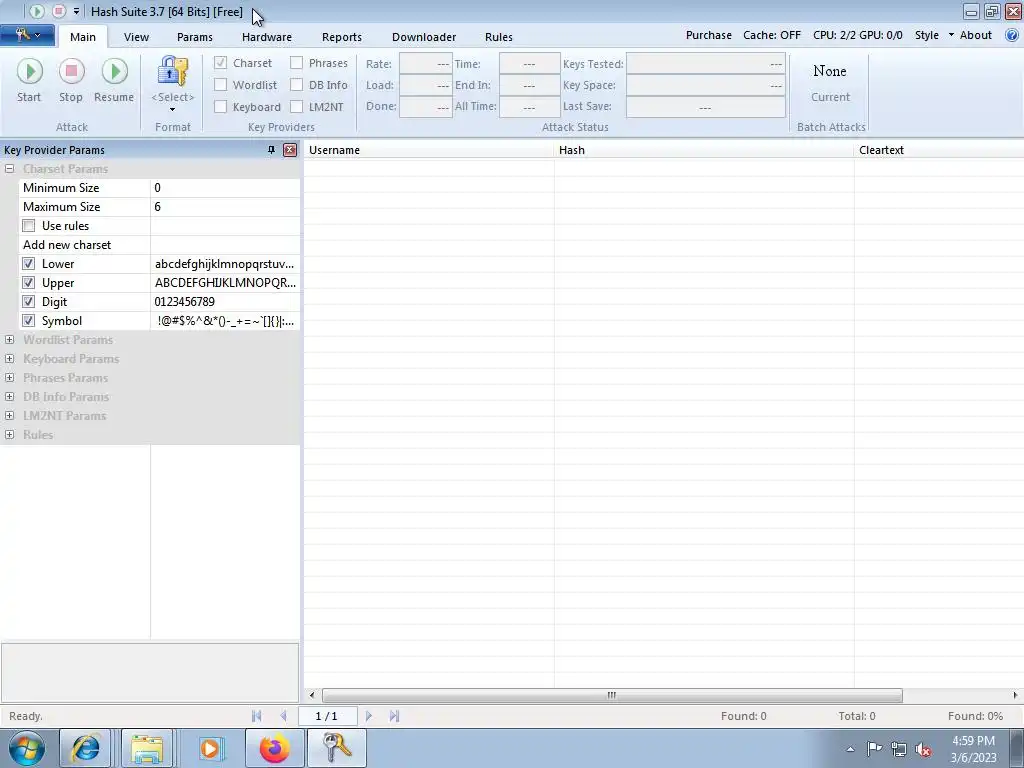Check the Use rules checkbox
This screenshot has height=768, width=1024.
tap(29, 226)
